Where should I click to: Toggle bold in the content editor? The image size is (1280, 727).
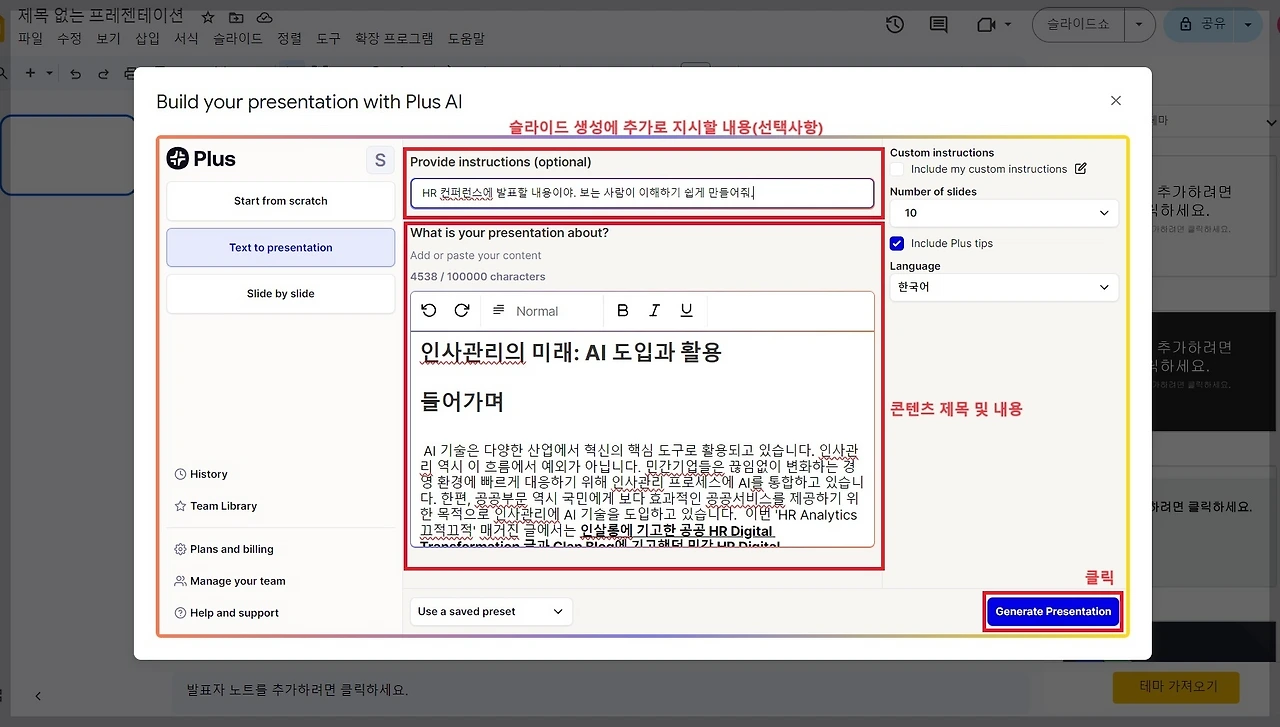pyautogui.click(x=622, y=311)
